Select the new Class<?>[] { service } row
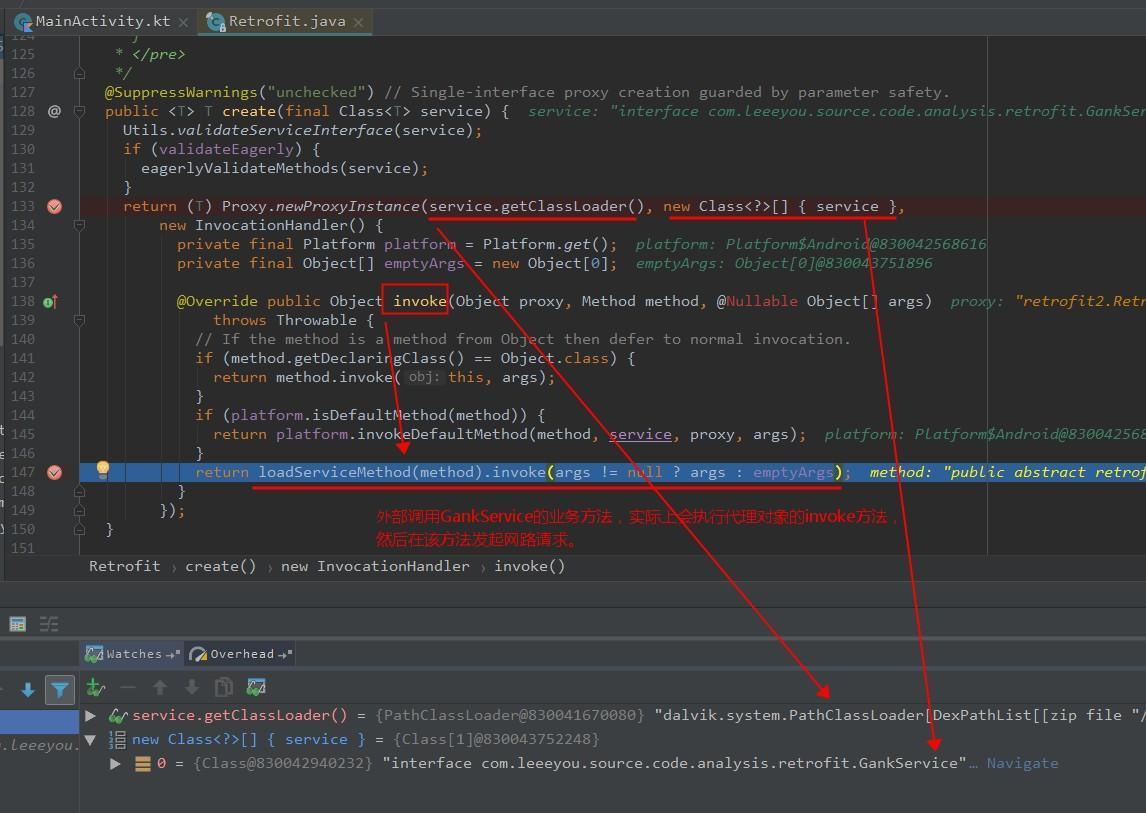Viewport: 1146px width, 813px height. 612,739
